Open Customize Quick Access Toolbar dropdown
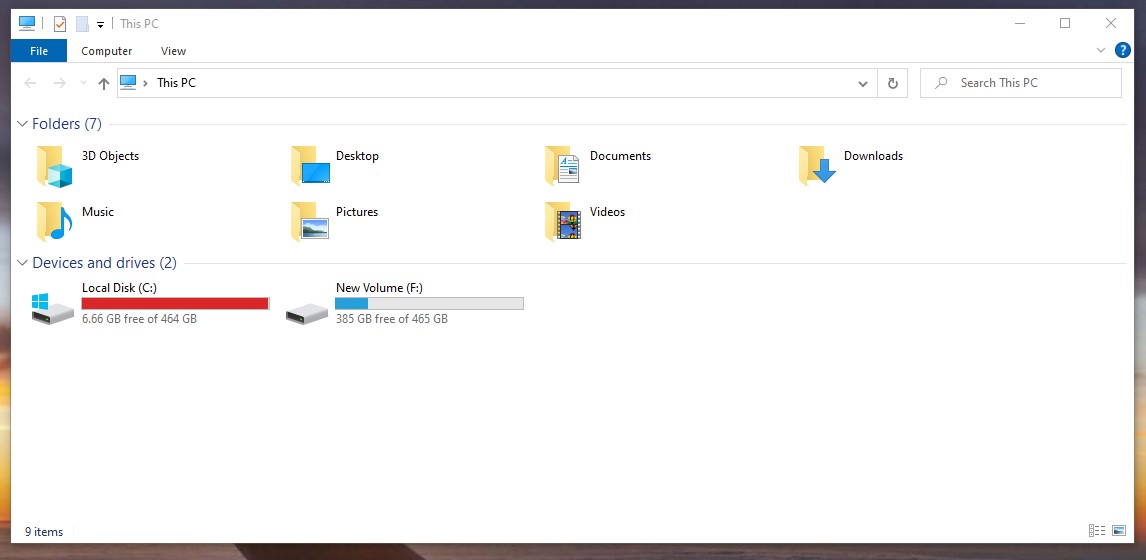Viewport: 1146px width, 560px height. 100,25
